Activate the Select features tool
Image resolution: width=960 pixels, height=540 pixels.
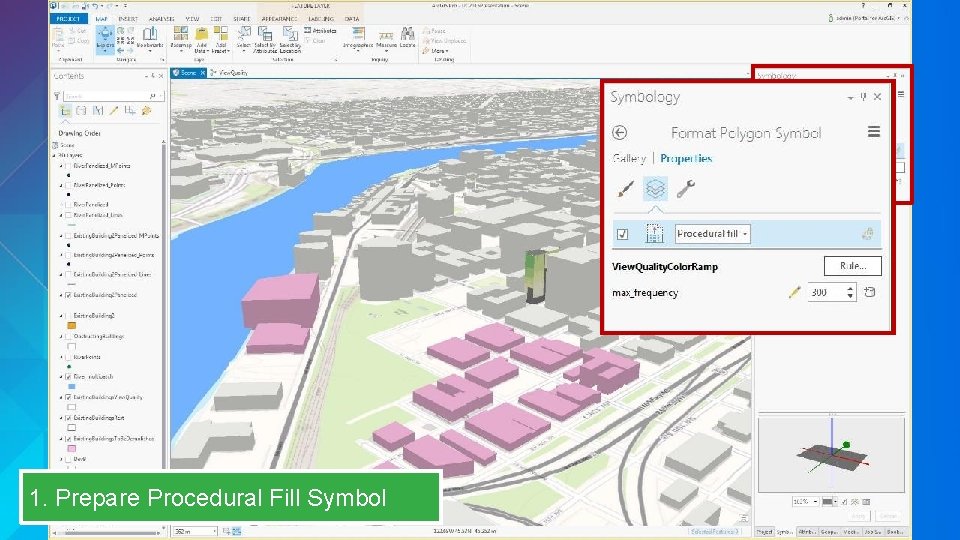244,37
